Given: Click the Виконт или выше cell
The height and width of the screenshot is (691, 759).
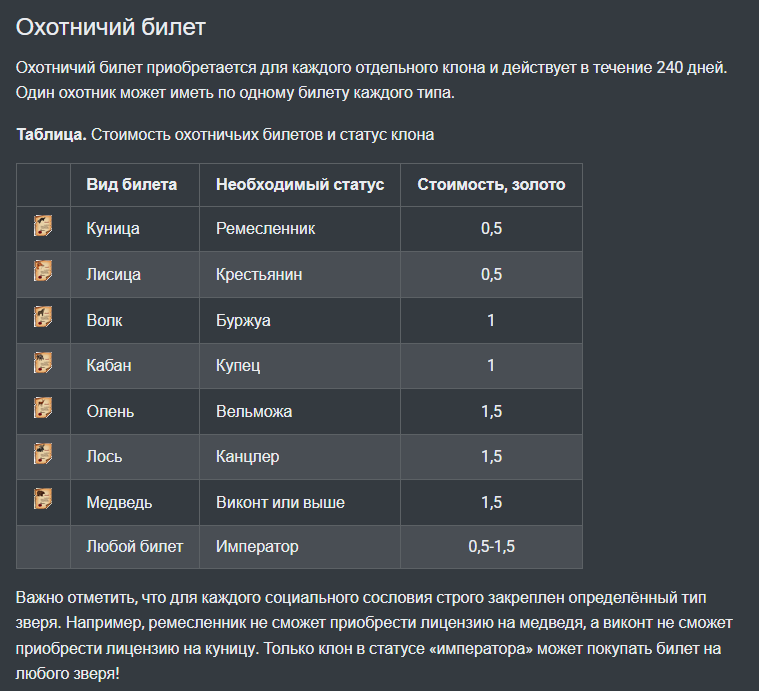Looking at the screenshot, I should click(280, 502).
